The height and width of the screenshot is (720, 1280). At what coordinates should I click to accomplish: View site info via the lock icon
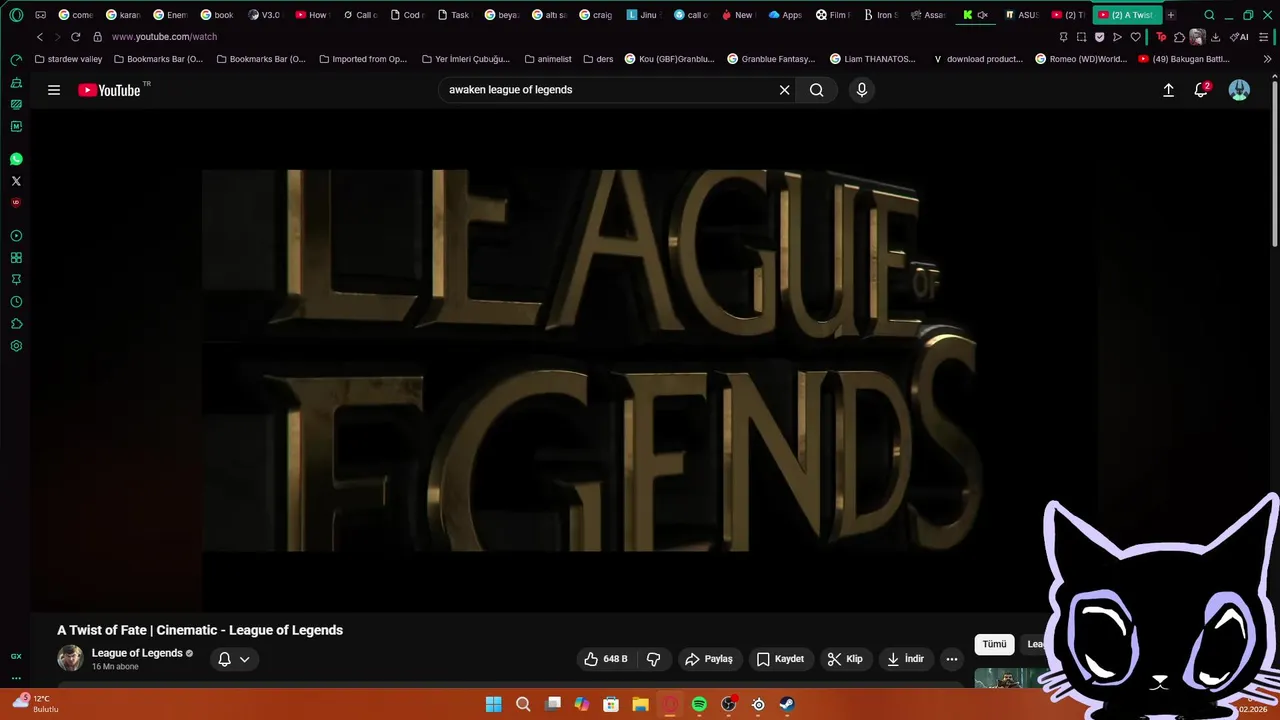(x=97, y=37)
